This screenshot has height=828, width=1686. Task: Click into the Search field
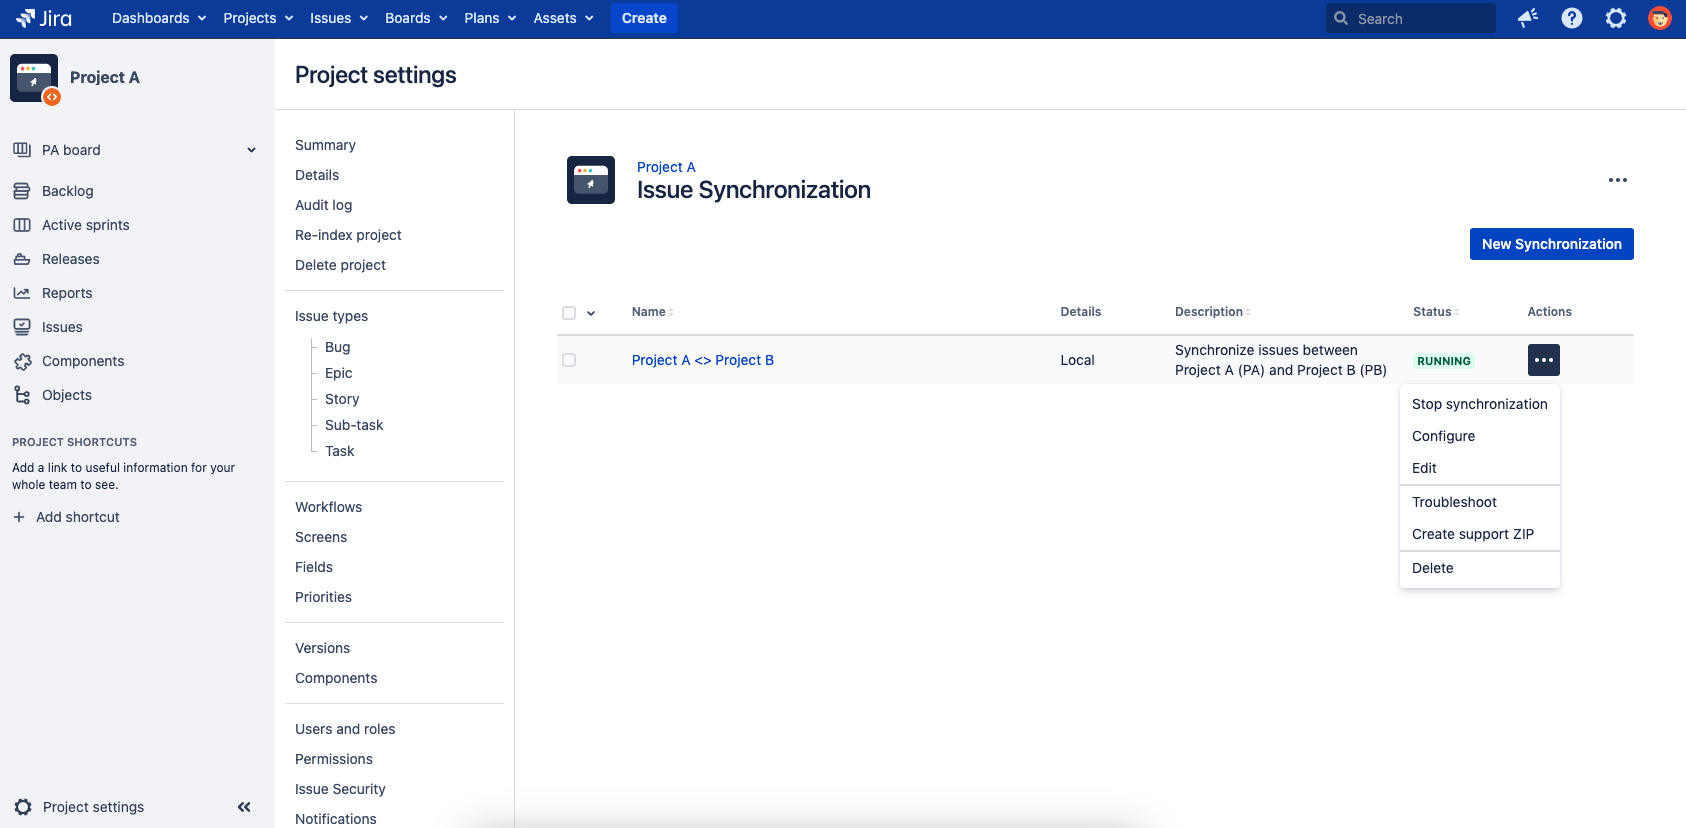[x=1420, y=18]
